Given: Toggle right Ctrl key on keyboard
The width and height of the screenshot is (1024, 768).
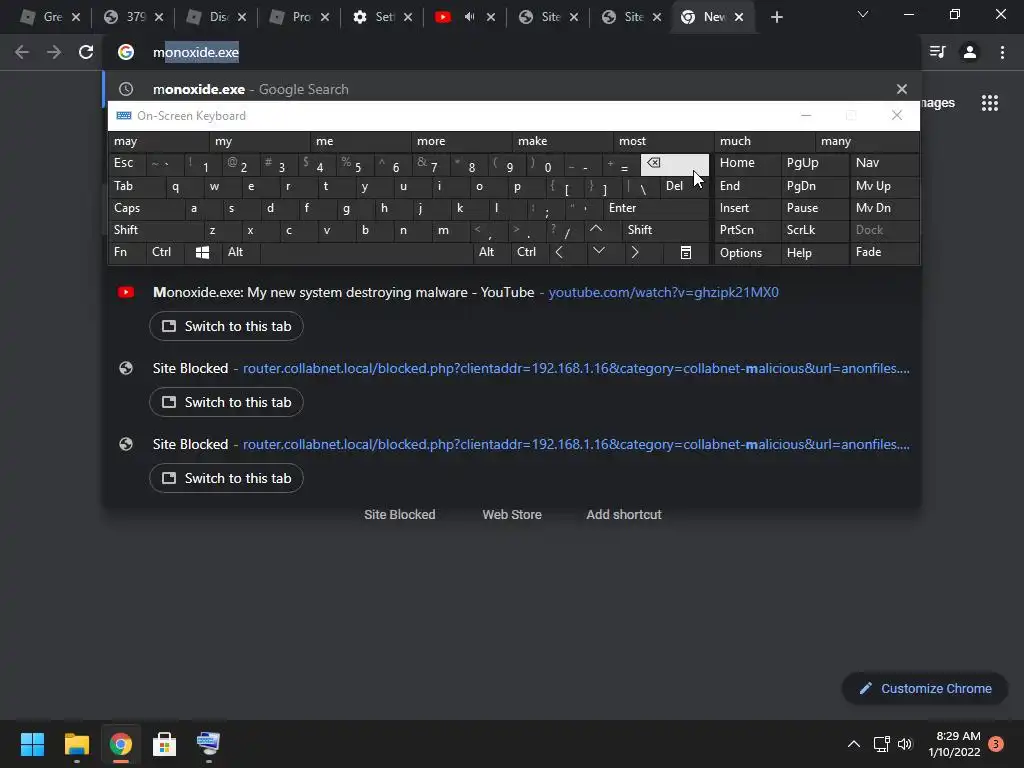Looking at the screenshot, I should pyautogui.click(x=529, y=252).
